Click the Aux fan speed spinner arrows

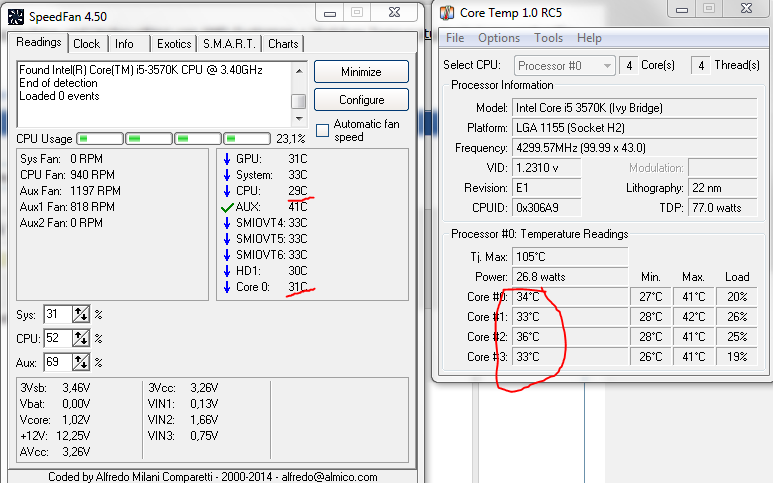pos(81,362)
